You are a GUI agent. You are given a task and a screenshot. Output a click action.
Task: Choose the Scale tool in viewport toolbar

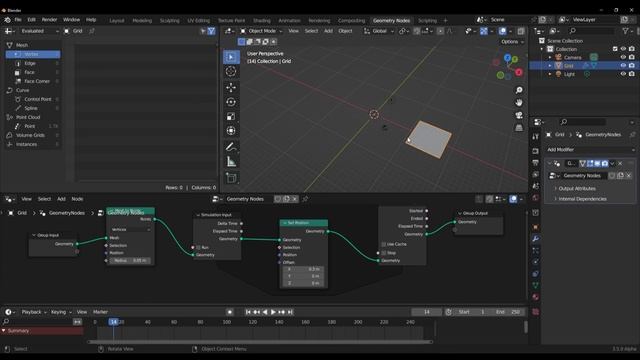point(231,117)
